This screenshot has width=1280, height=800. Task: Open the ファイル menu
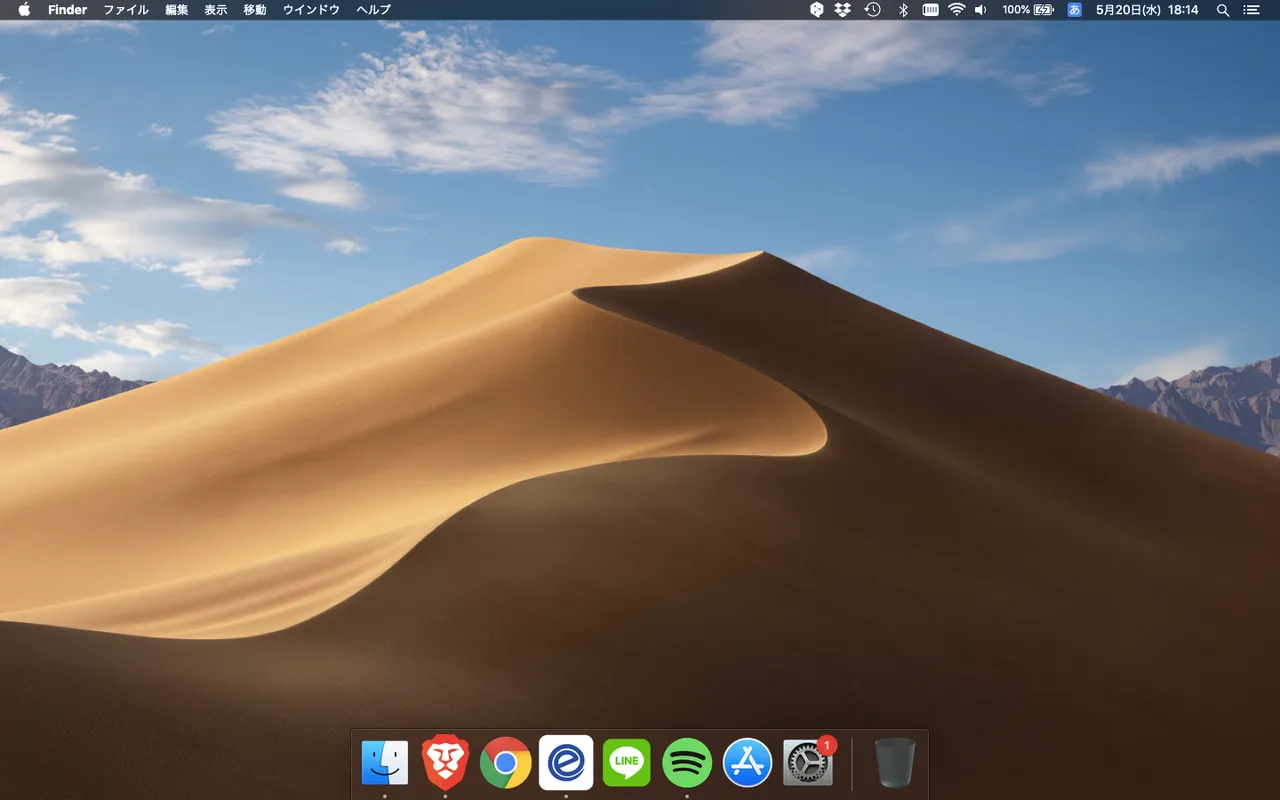click(126, 9)
